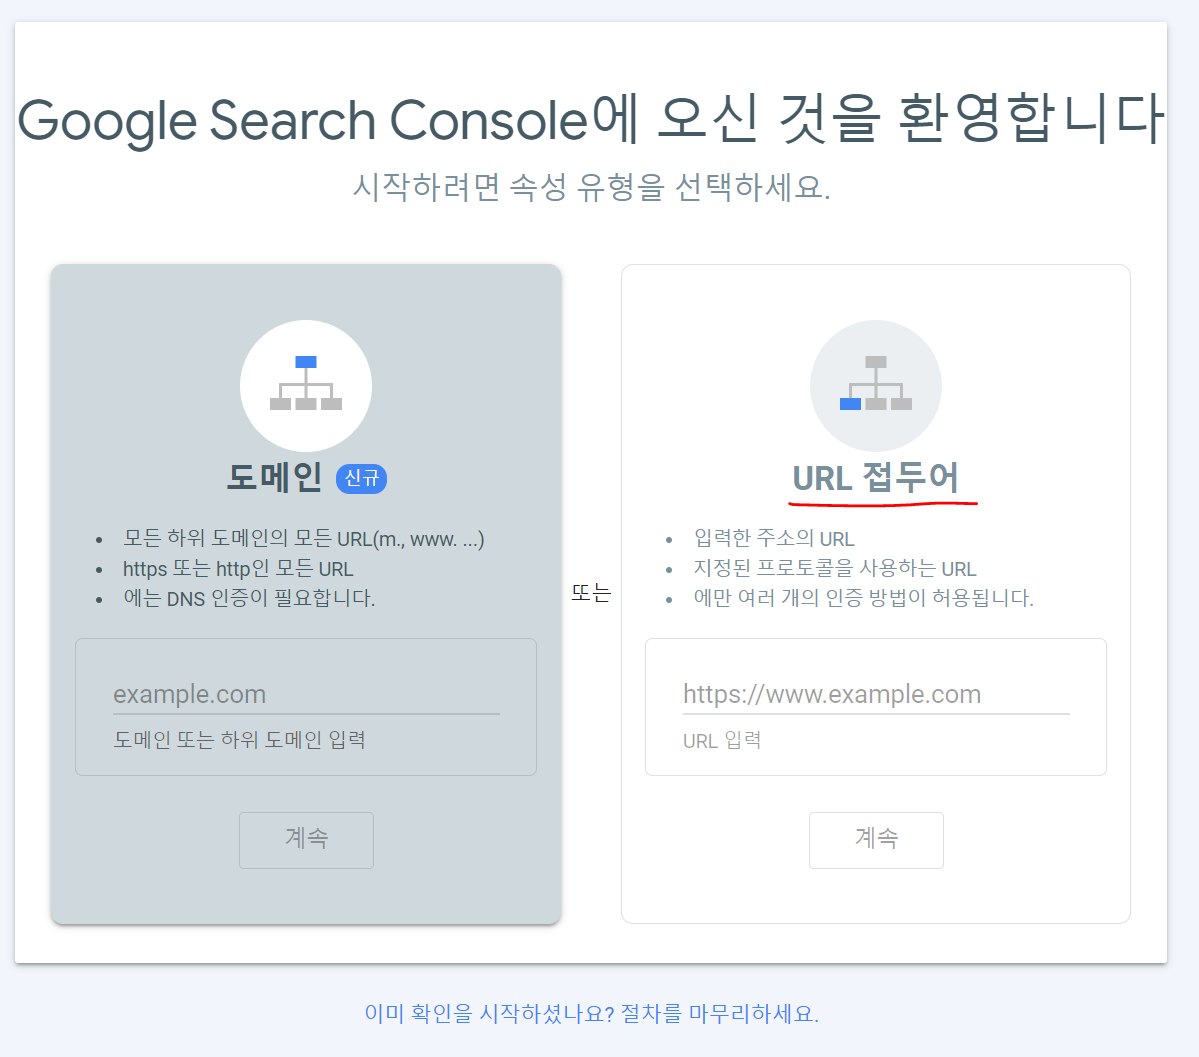The height and width of the screenshot is (1057, 1199).
Task: Click the Google Search Console welcome title
Action: click(591, 120)
